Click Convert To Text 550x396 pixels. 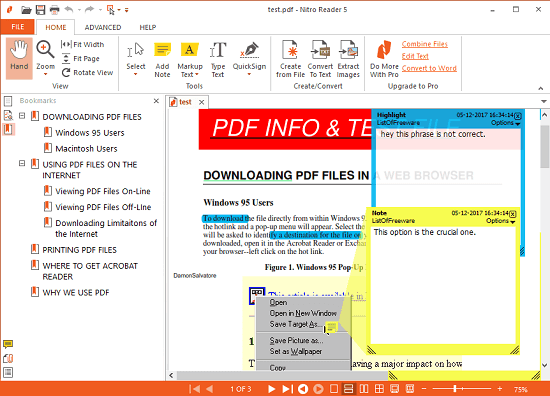[x=320, y=59]
